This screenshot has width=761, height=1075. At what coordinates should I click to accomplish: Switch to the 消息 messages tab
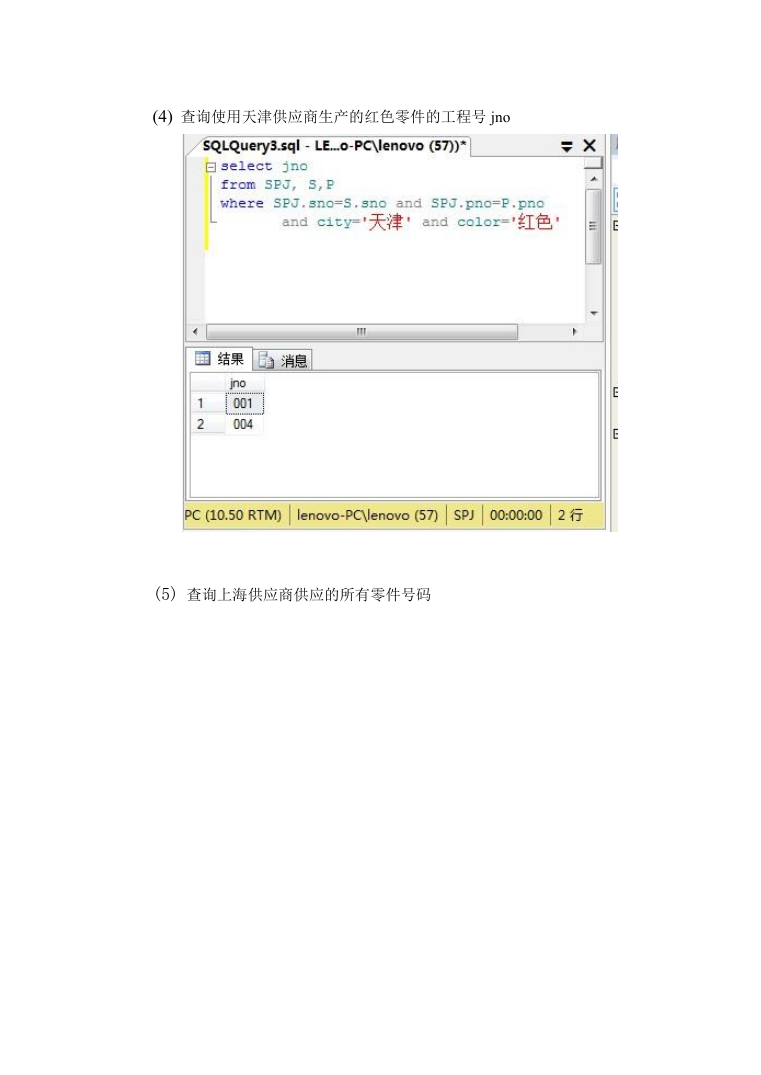coord(283,360)
